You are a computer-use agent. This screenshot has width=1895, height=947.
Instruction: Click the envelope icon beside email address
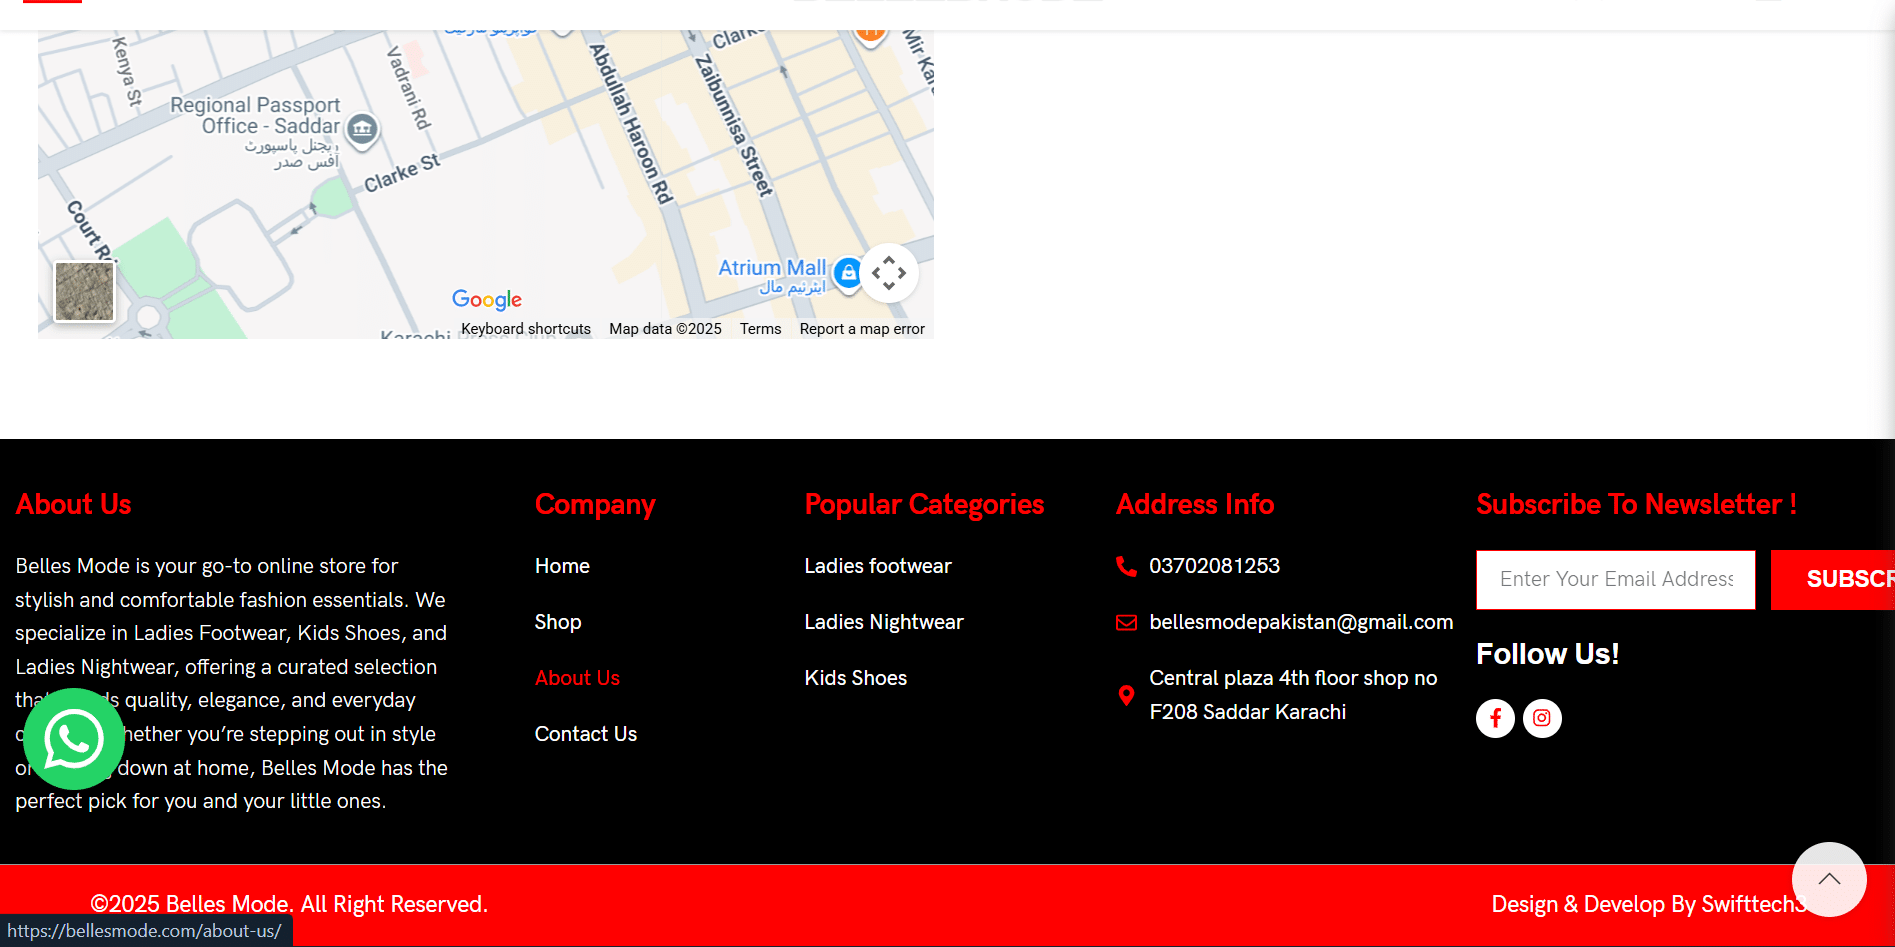[1126, 623]
